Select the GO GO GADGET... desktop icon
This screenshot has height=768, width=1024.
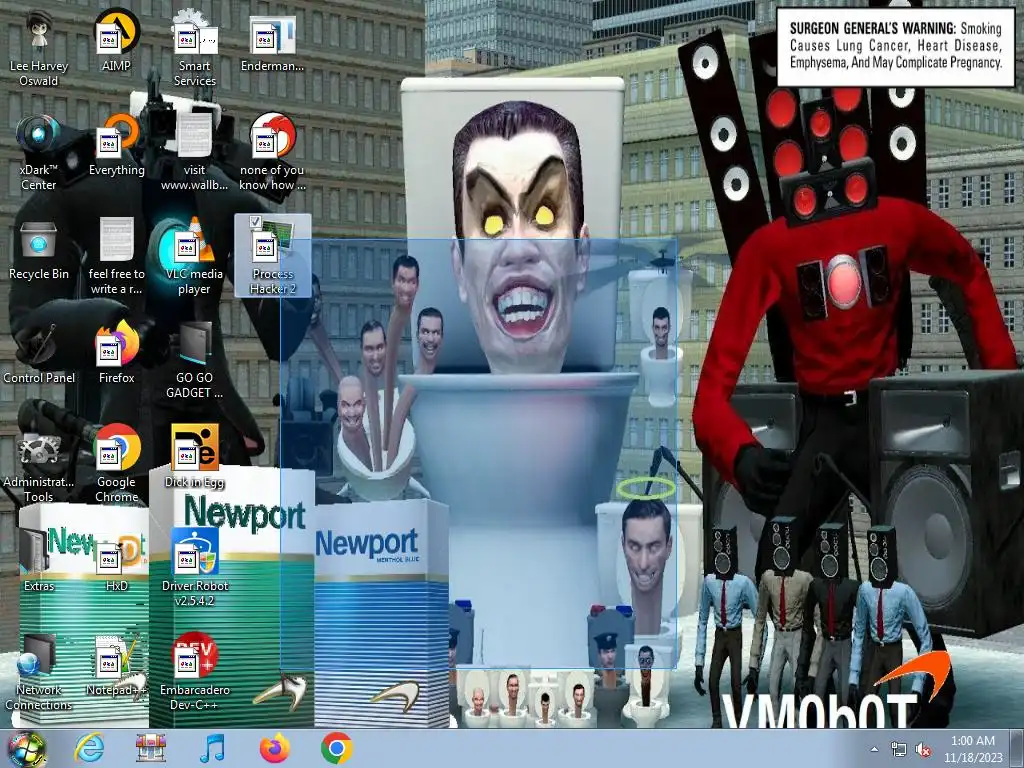(x=195, y=360)
